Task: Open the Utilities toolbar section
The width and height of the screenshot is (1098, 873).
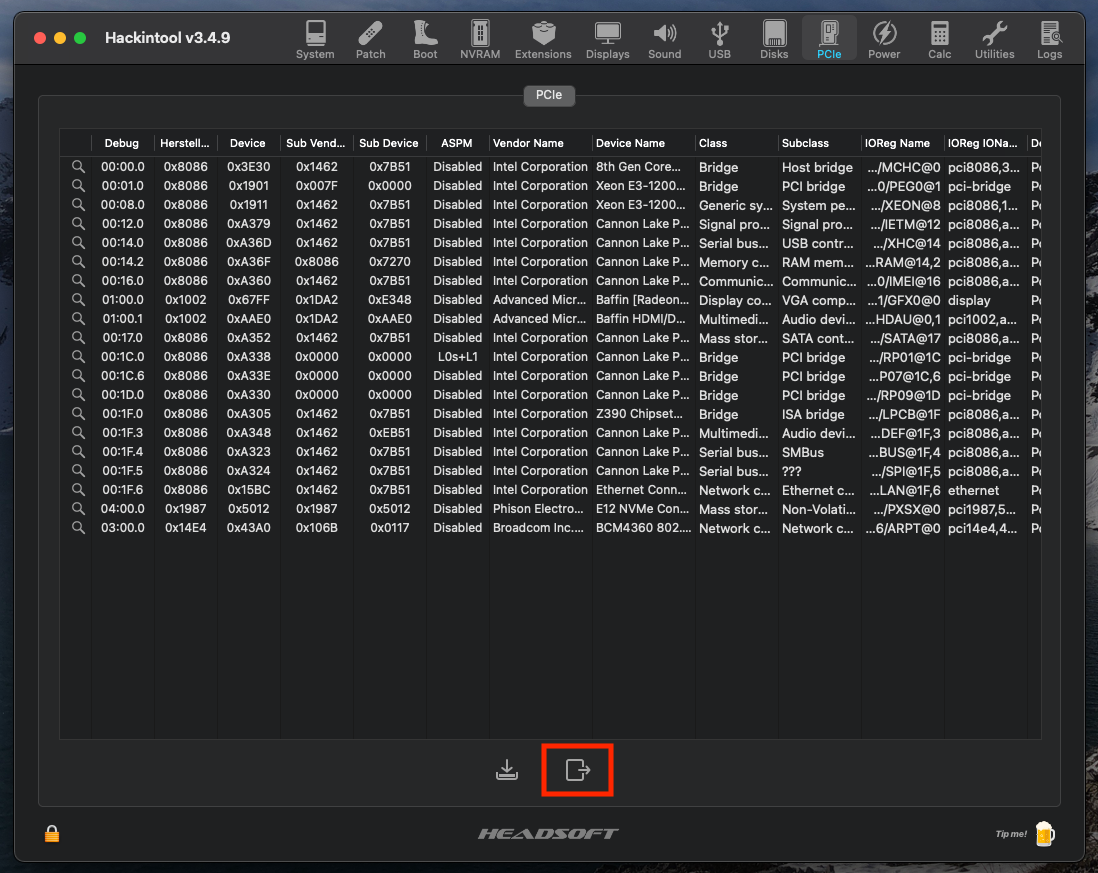Action: (994, 39)
